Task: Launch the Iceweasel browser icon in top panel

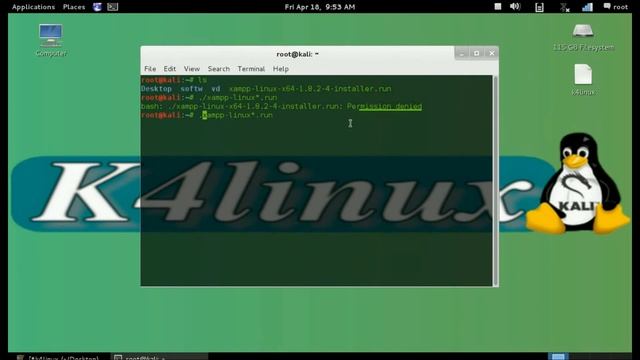Action: pos(97,7)
